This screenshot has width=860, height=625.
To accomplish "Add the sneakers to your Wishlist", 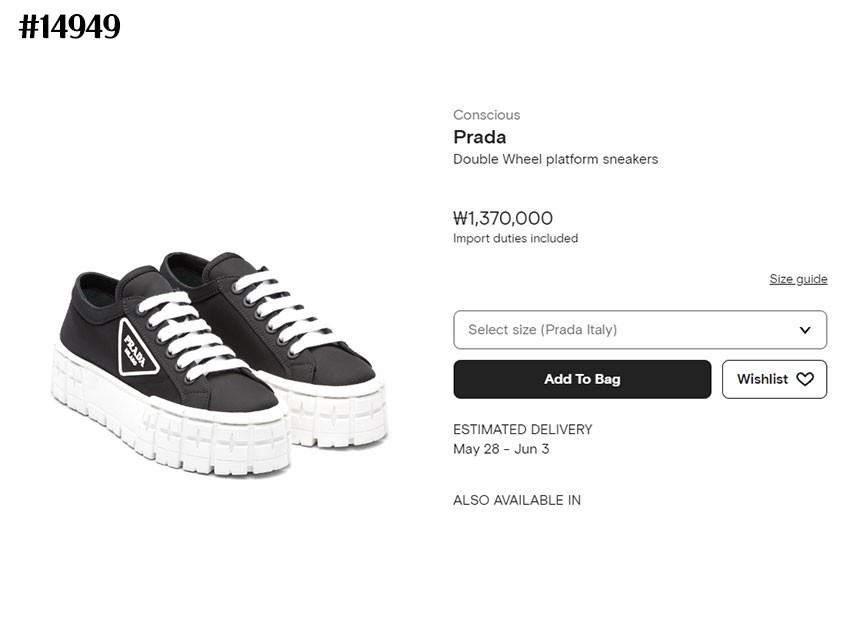I will point(774,379).
